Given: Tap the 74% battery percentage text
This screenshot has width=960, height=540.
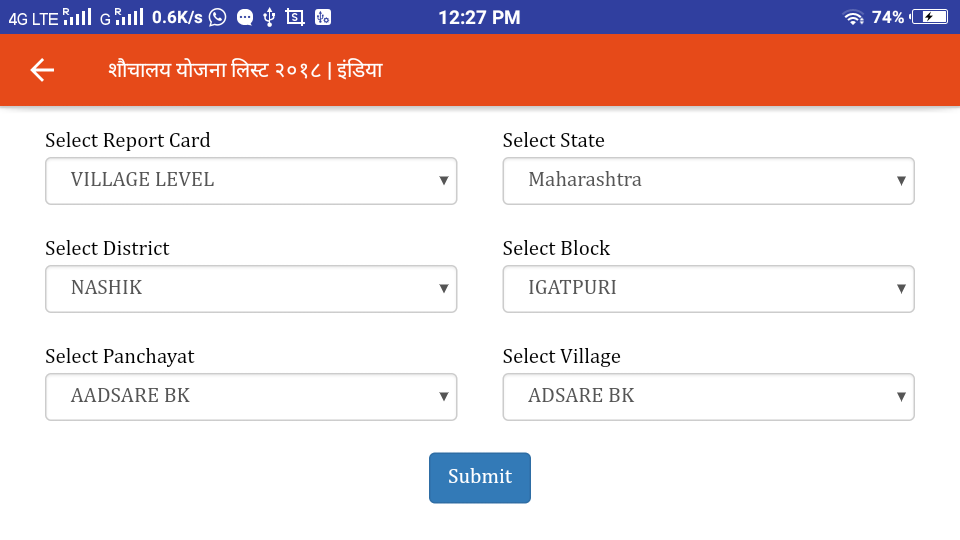Looking at the screenshot, I should (x=888, y=17).
